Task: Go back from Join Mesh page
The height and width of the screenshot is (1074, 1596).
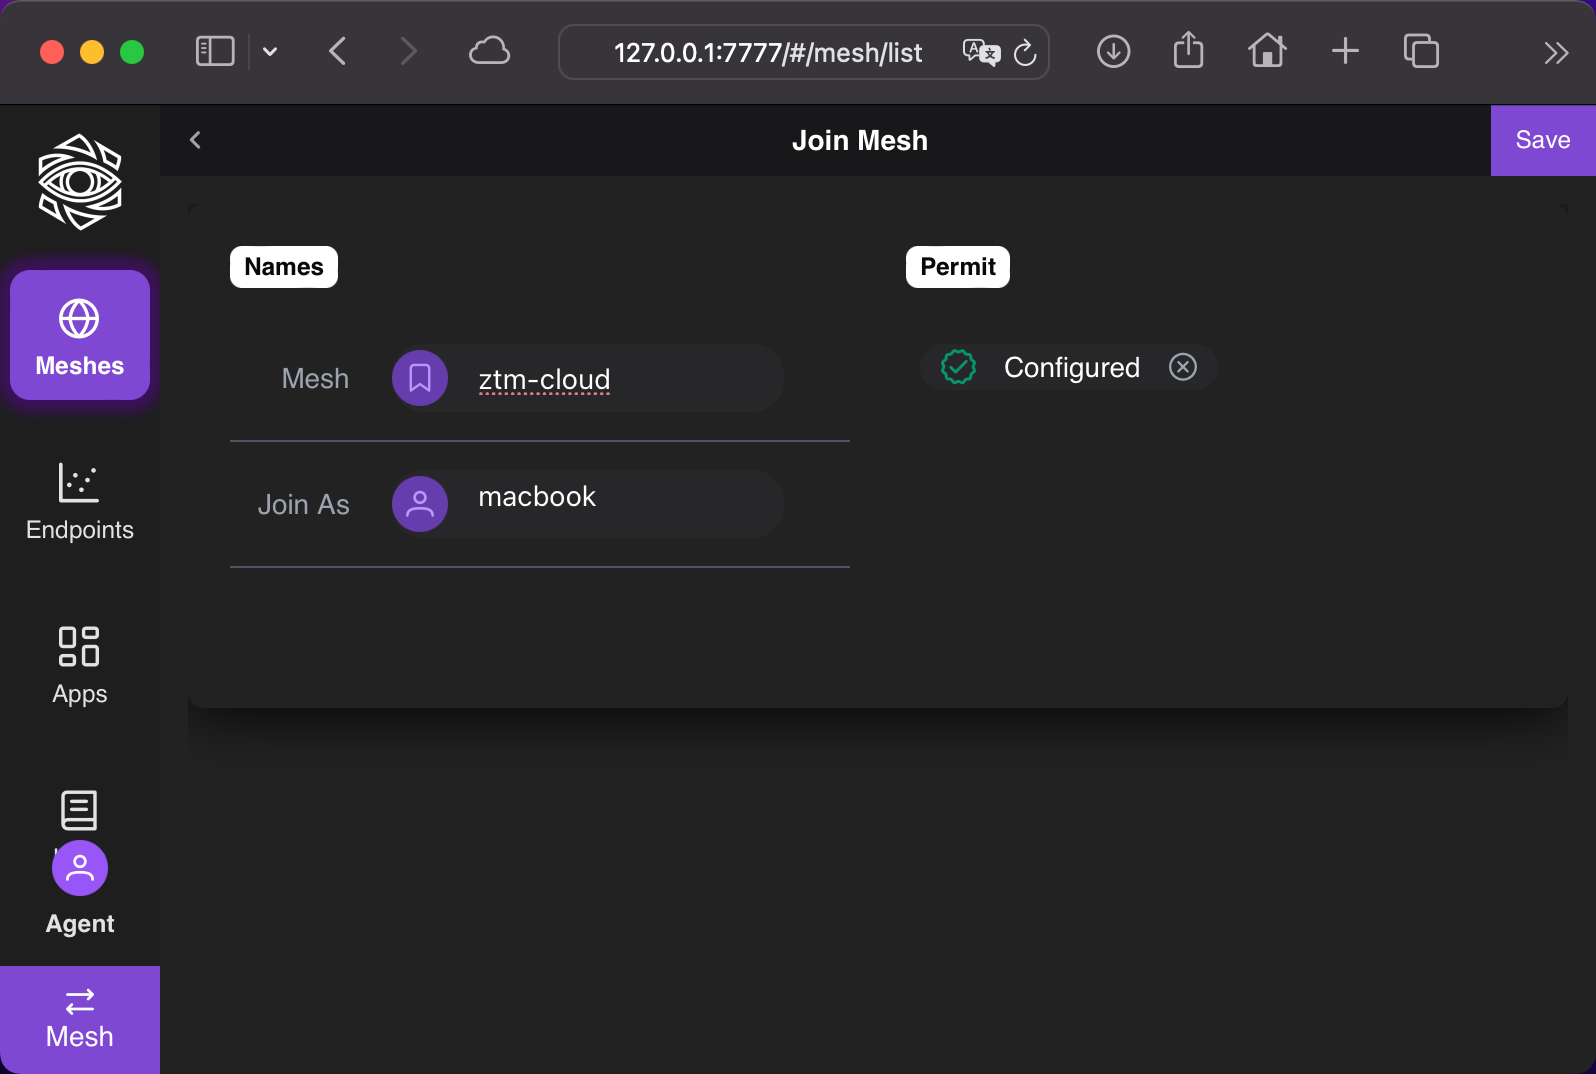Action: click(196, 140)
